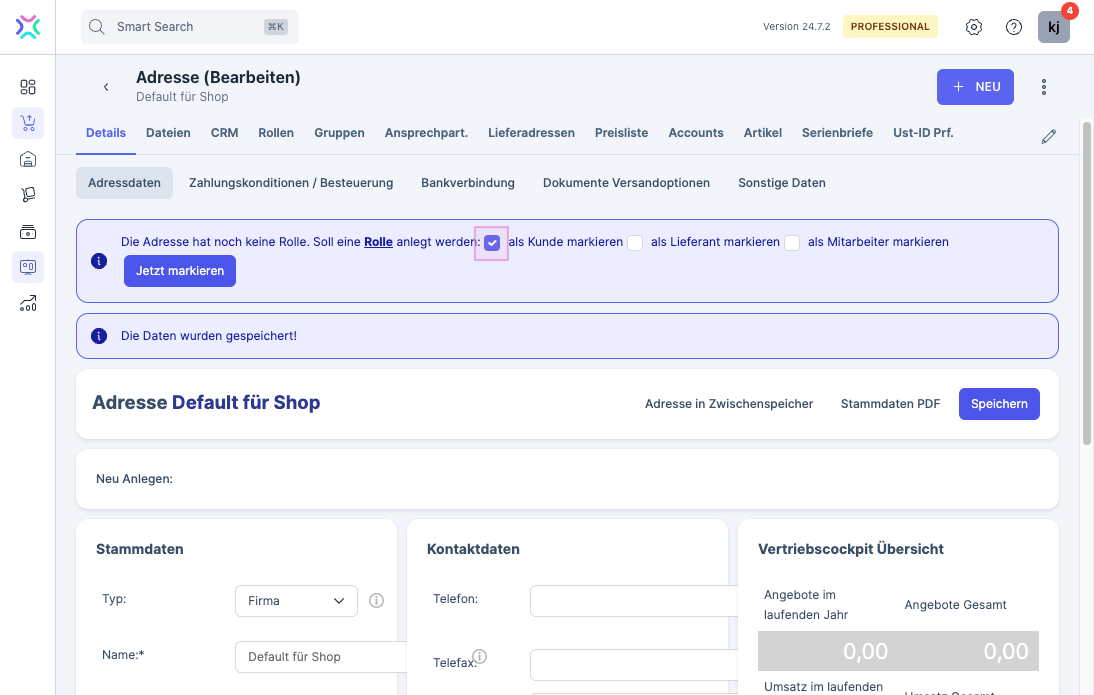Image resolution: width=1094 pixels, height=695 pixels.
Task: Open the cash/finance sidebar icon
Action: click(x=28, y=232)
